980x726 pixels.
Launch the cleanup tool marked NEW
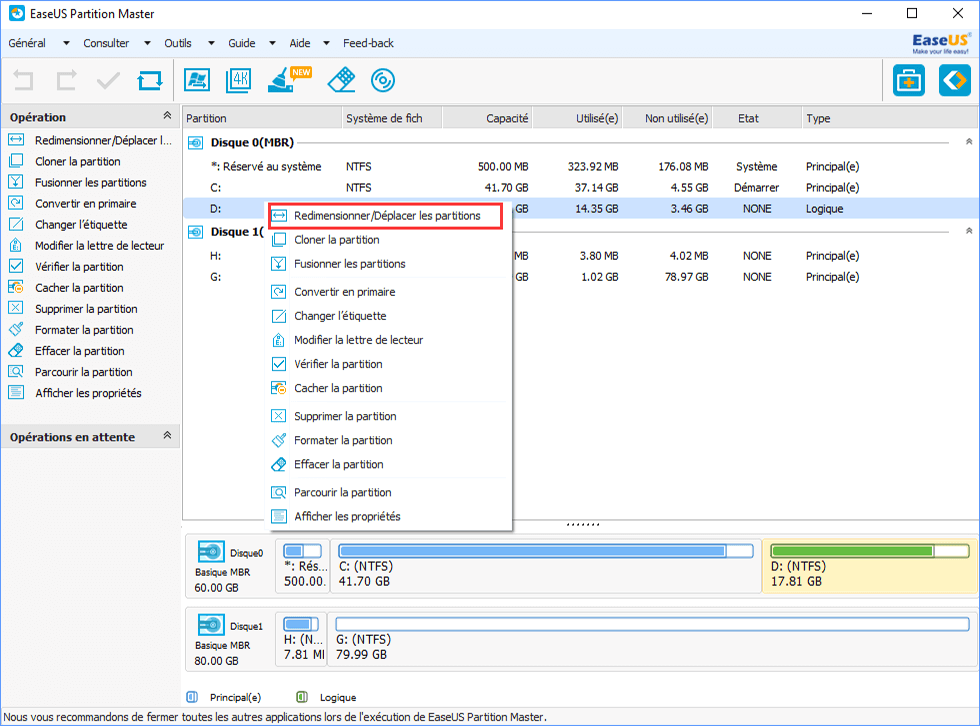coord(289,79)
